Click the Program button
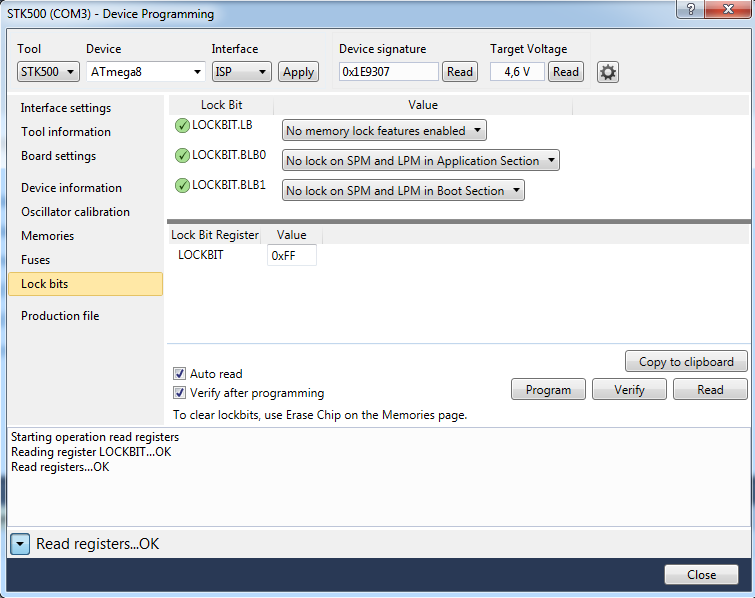 (x=548, y=390)
